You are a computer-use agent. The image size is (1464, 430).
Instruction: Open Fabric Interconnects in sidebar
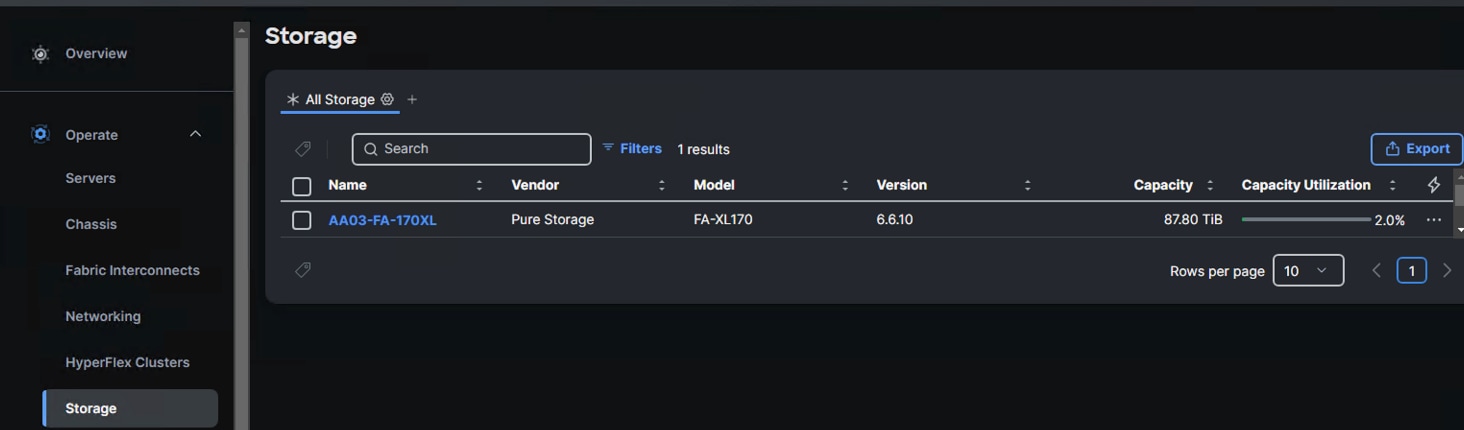click(132, 270)
